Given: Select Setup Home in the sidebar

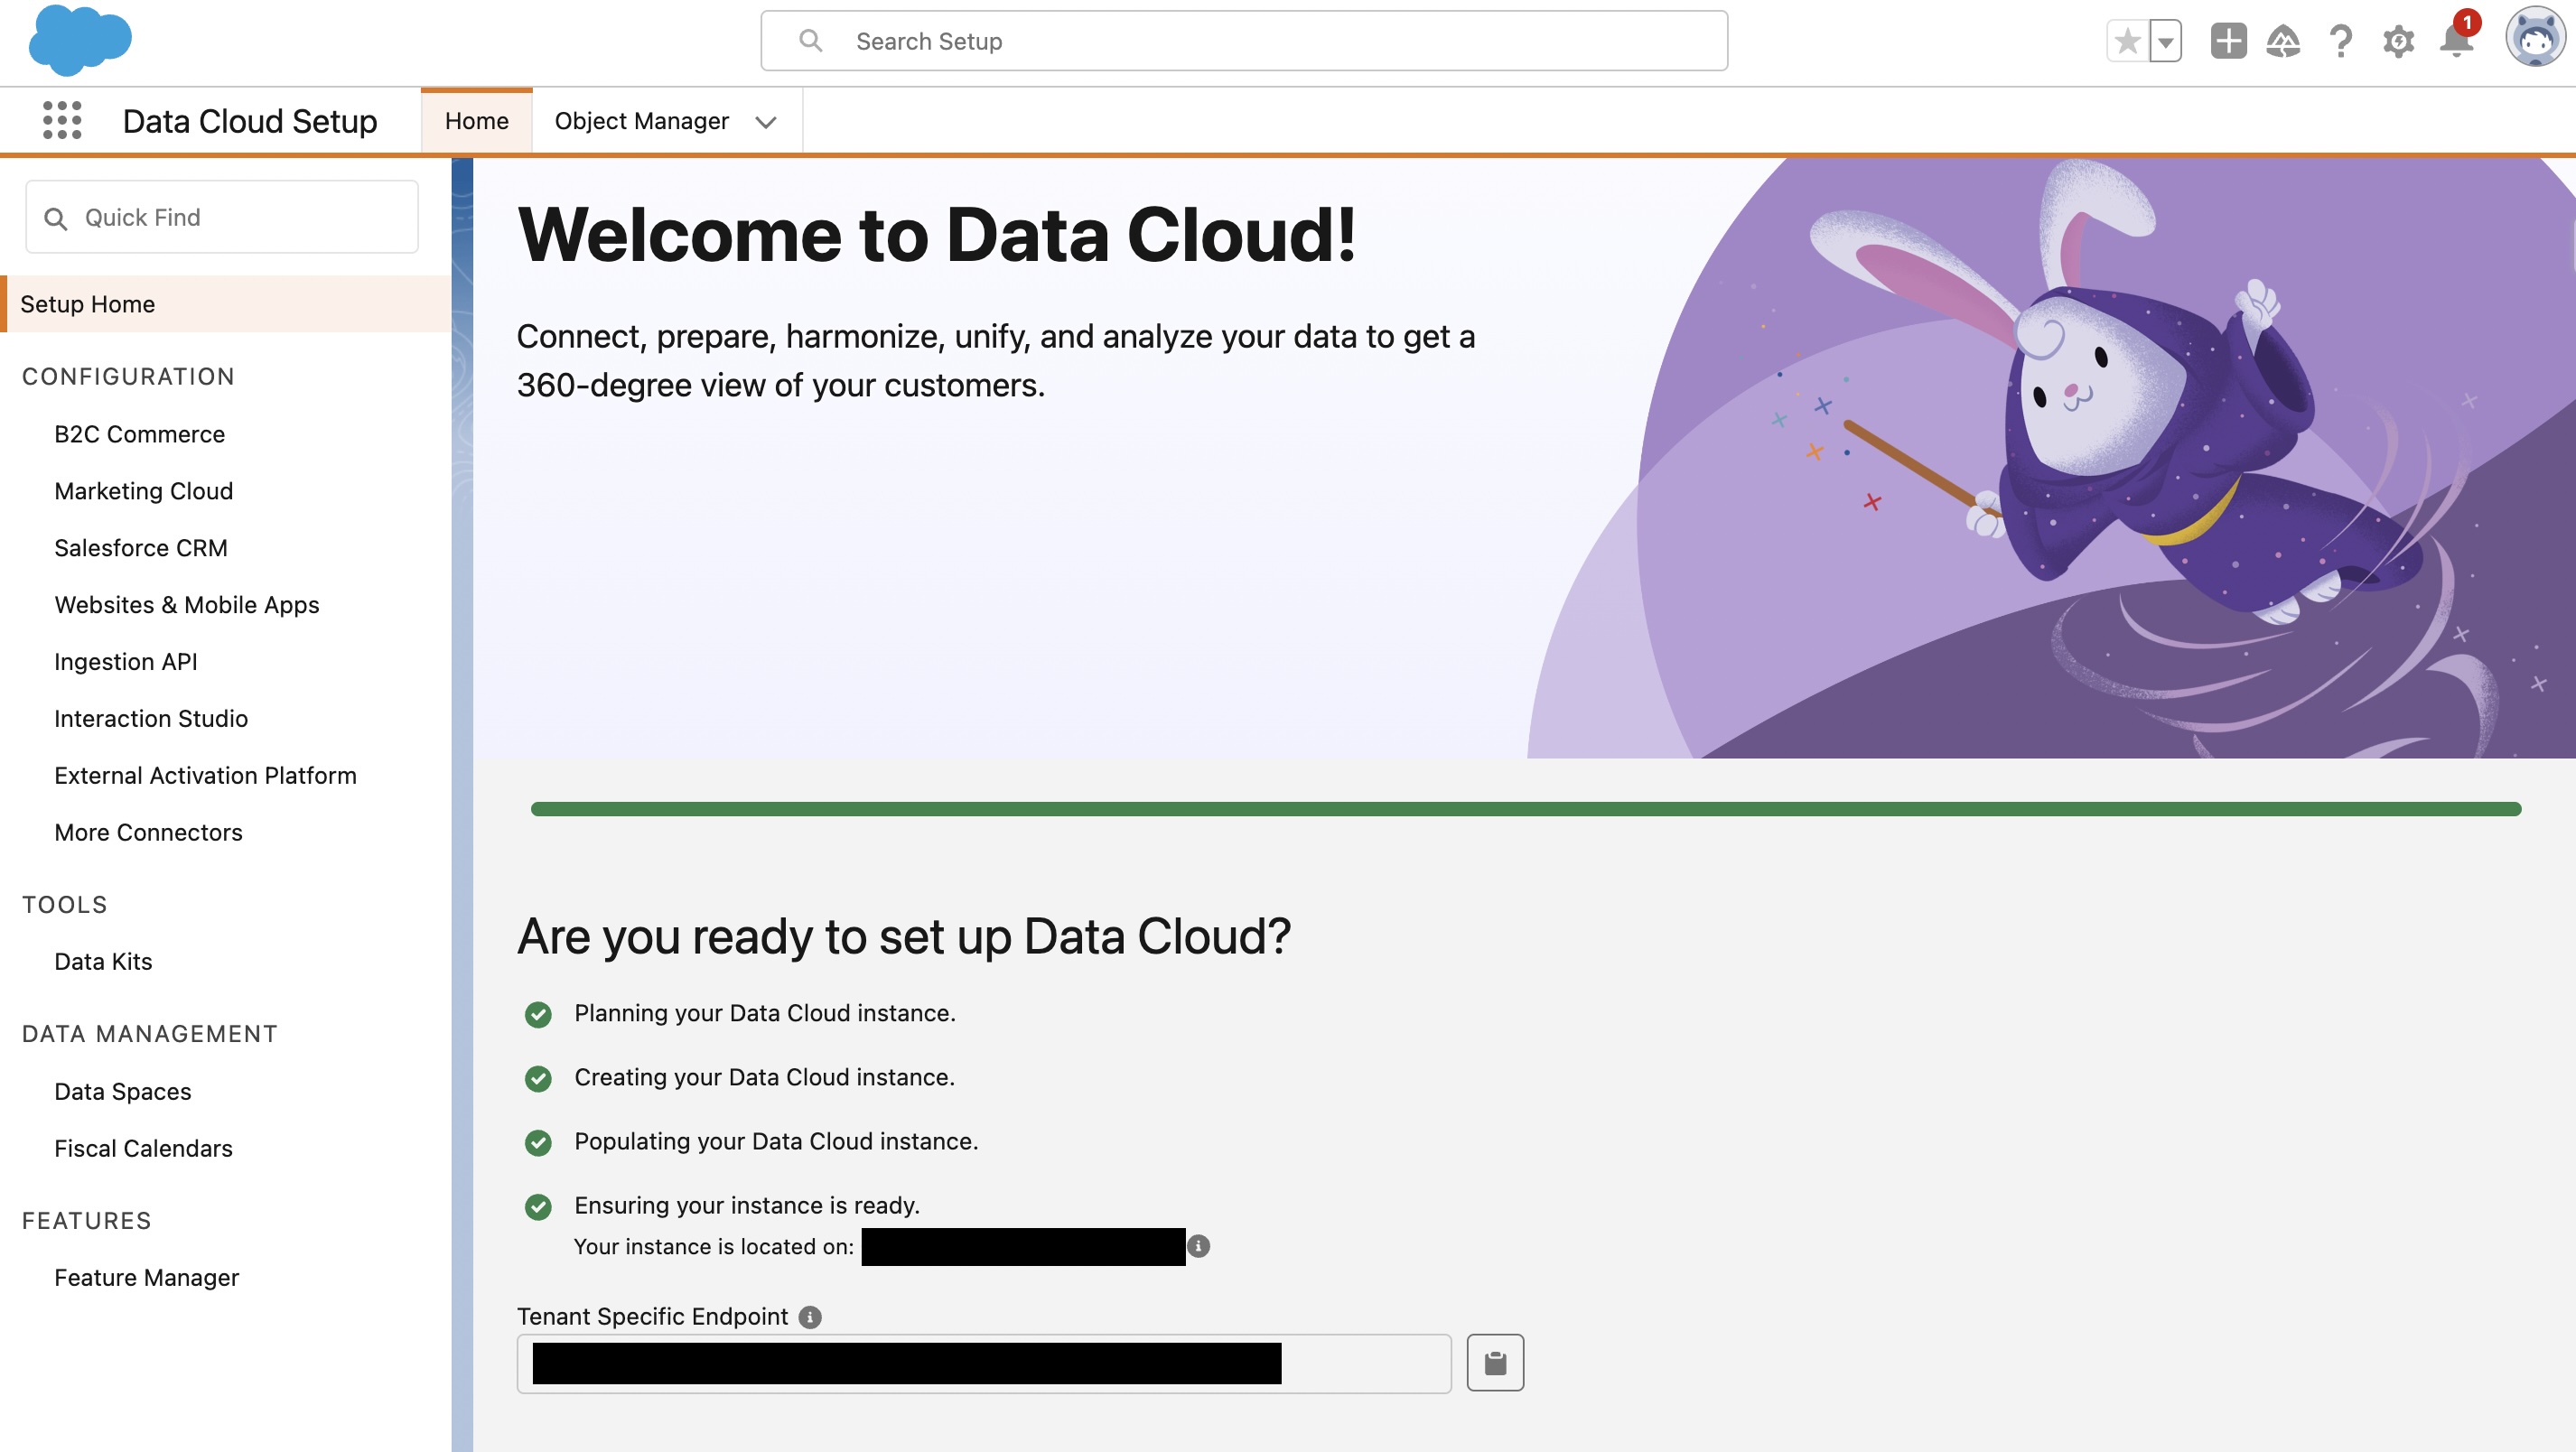Looking at the screenshot, I should tap(225, 304).
